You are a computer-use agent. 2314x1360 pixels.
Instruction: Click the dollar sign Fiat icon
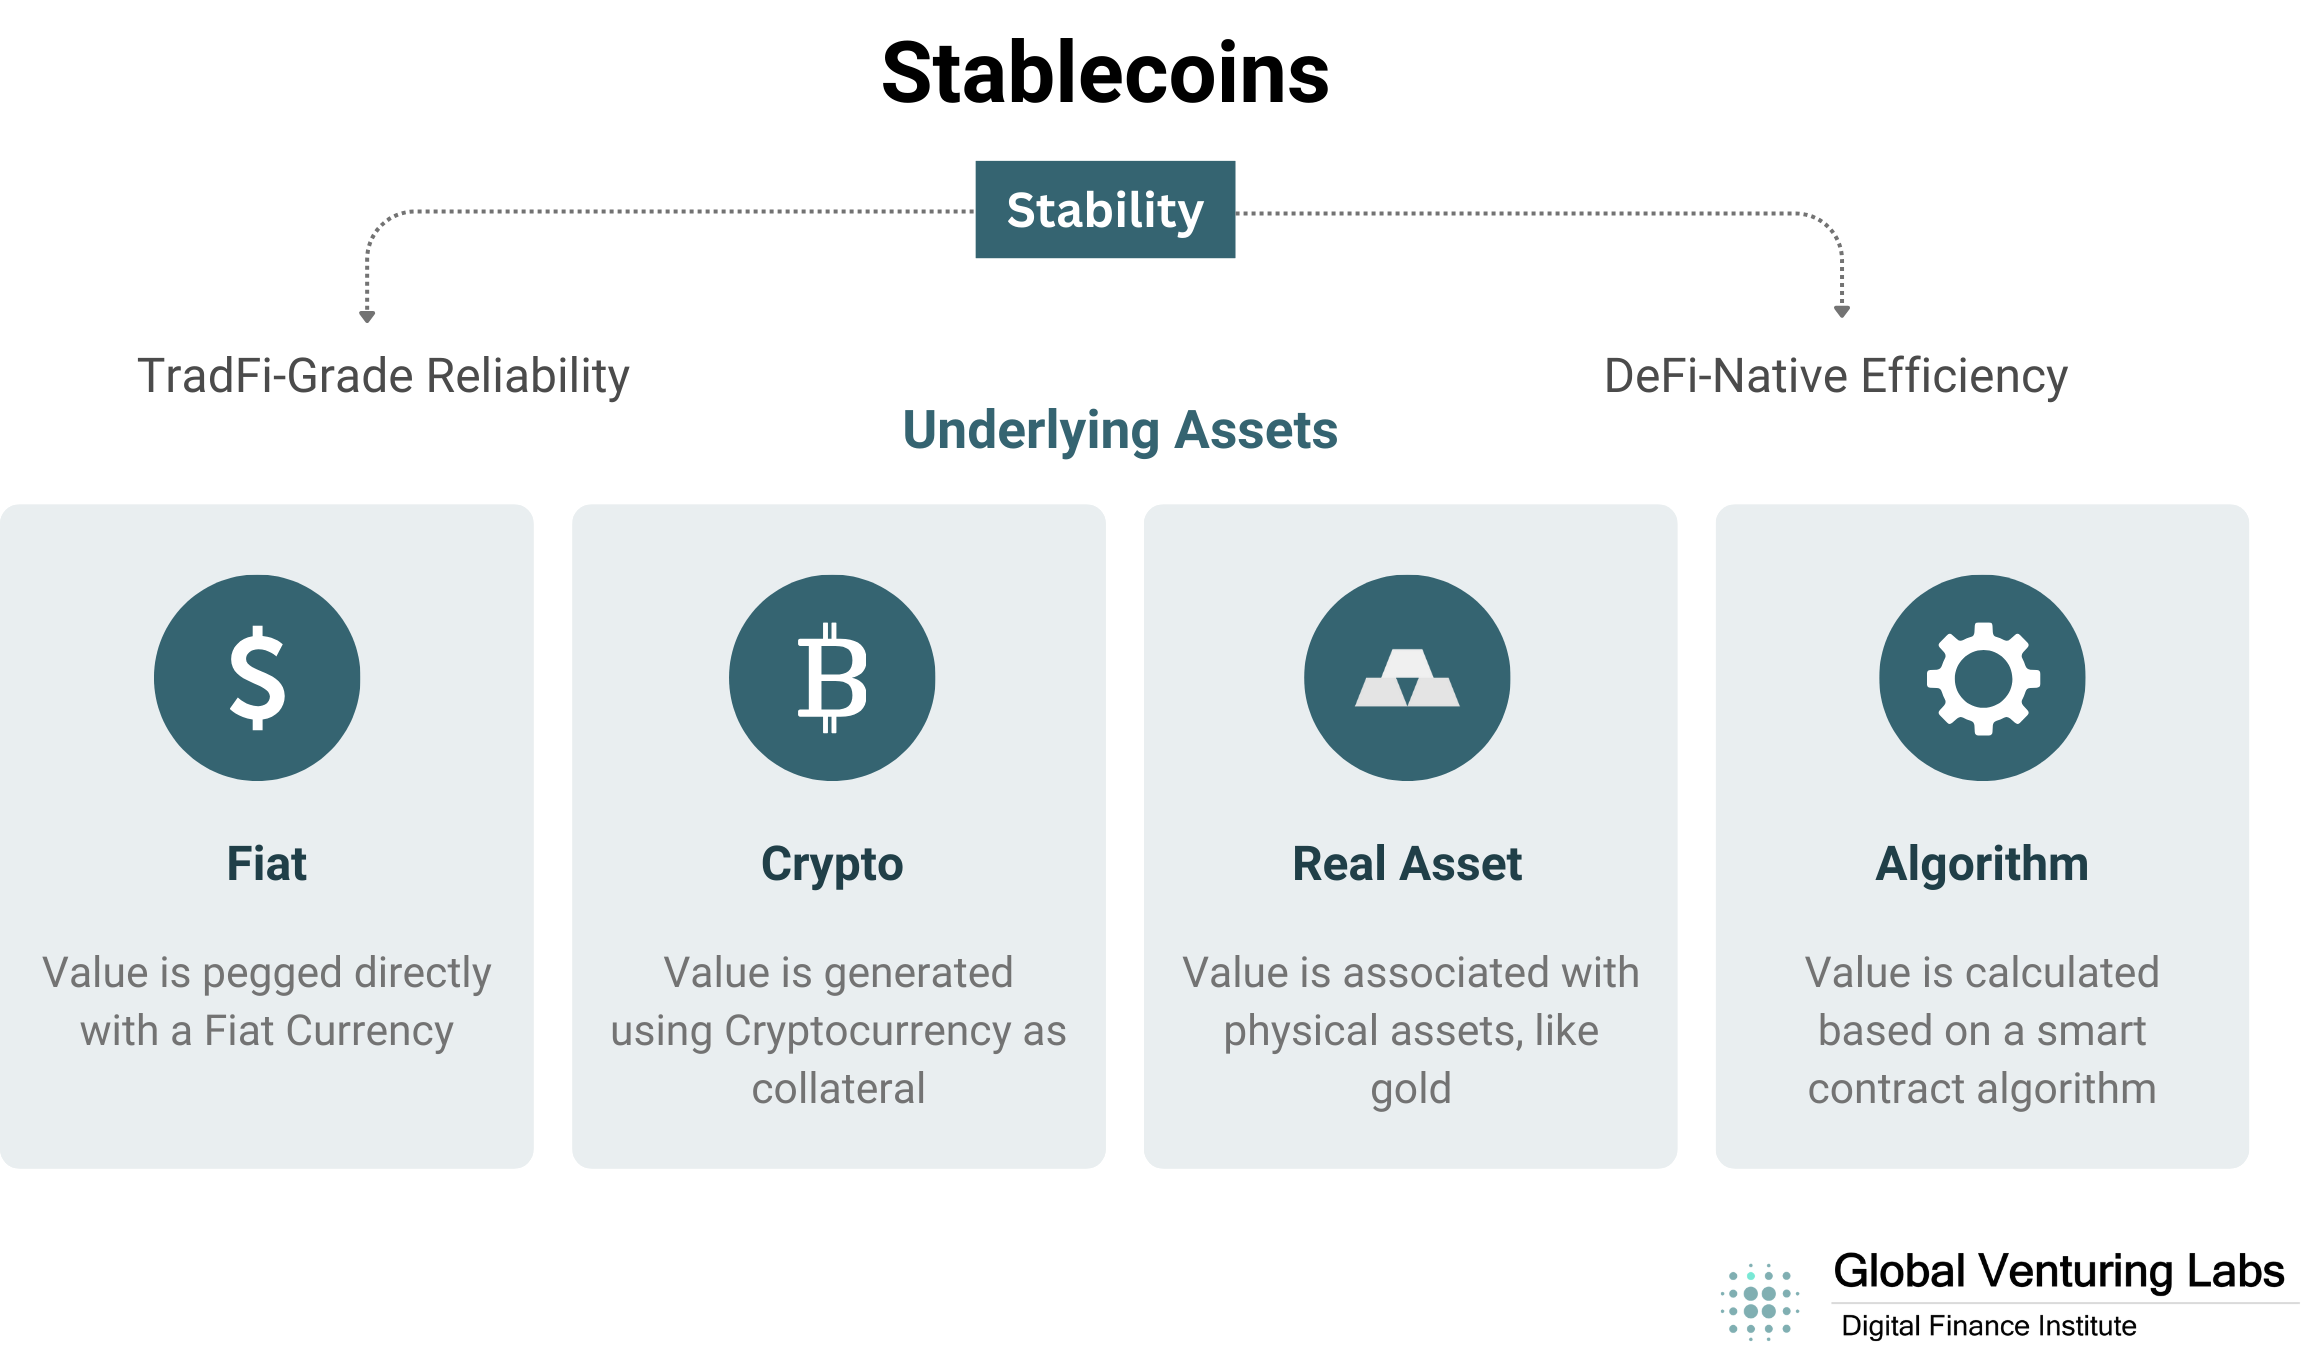[257, 678]
